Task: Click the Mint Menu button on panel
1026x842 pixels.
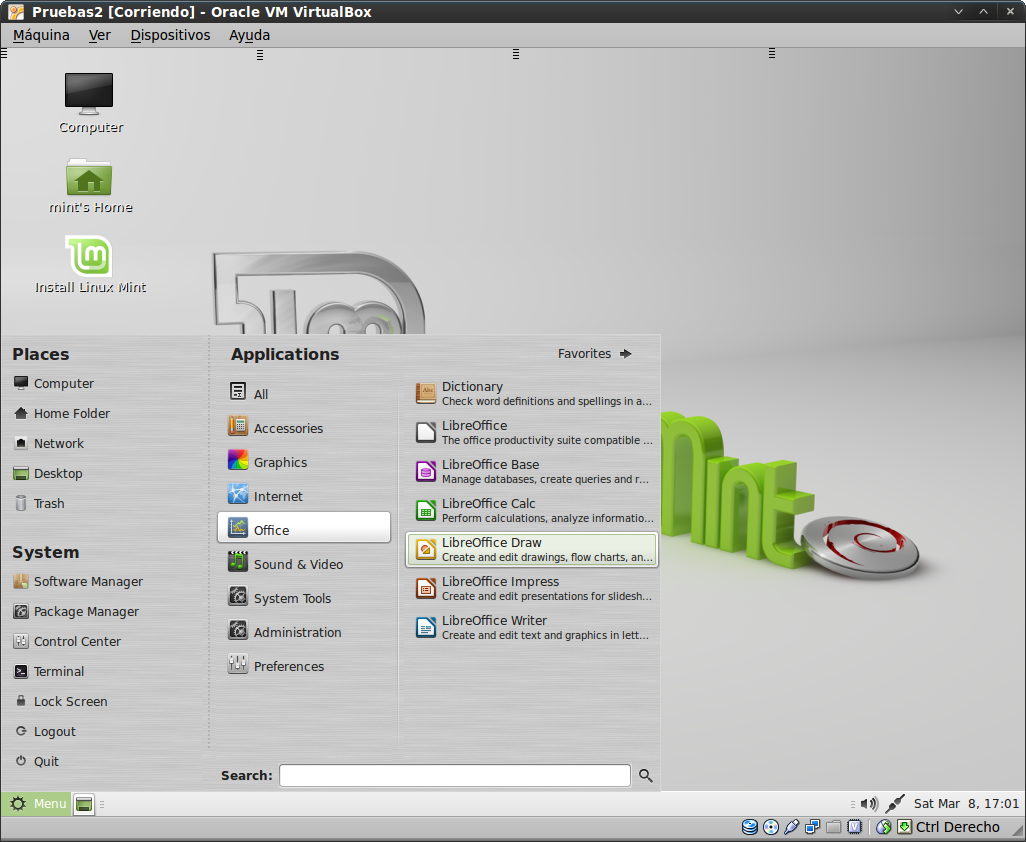Action: point(37,804)
